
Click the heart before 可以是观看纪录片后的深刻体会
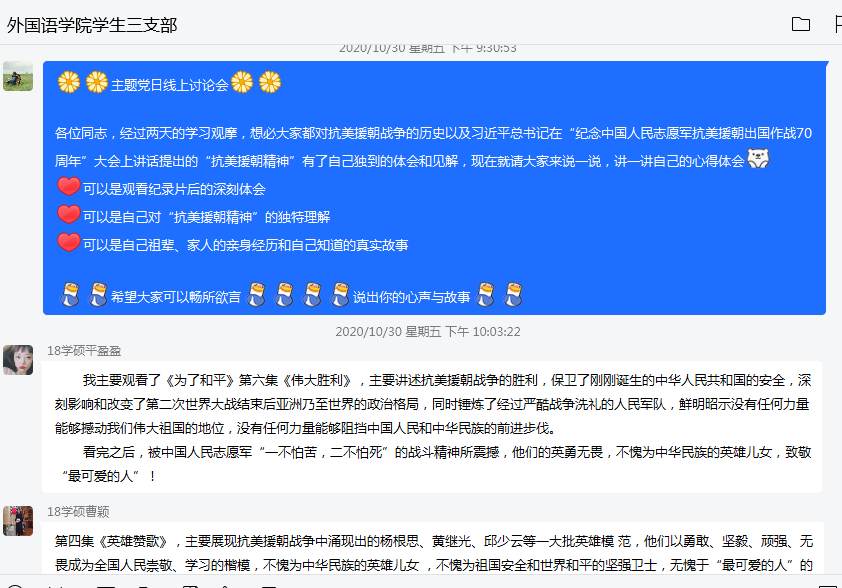68,187
